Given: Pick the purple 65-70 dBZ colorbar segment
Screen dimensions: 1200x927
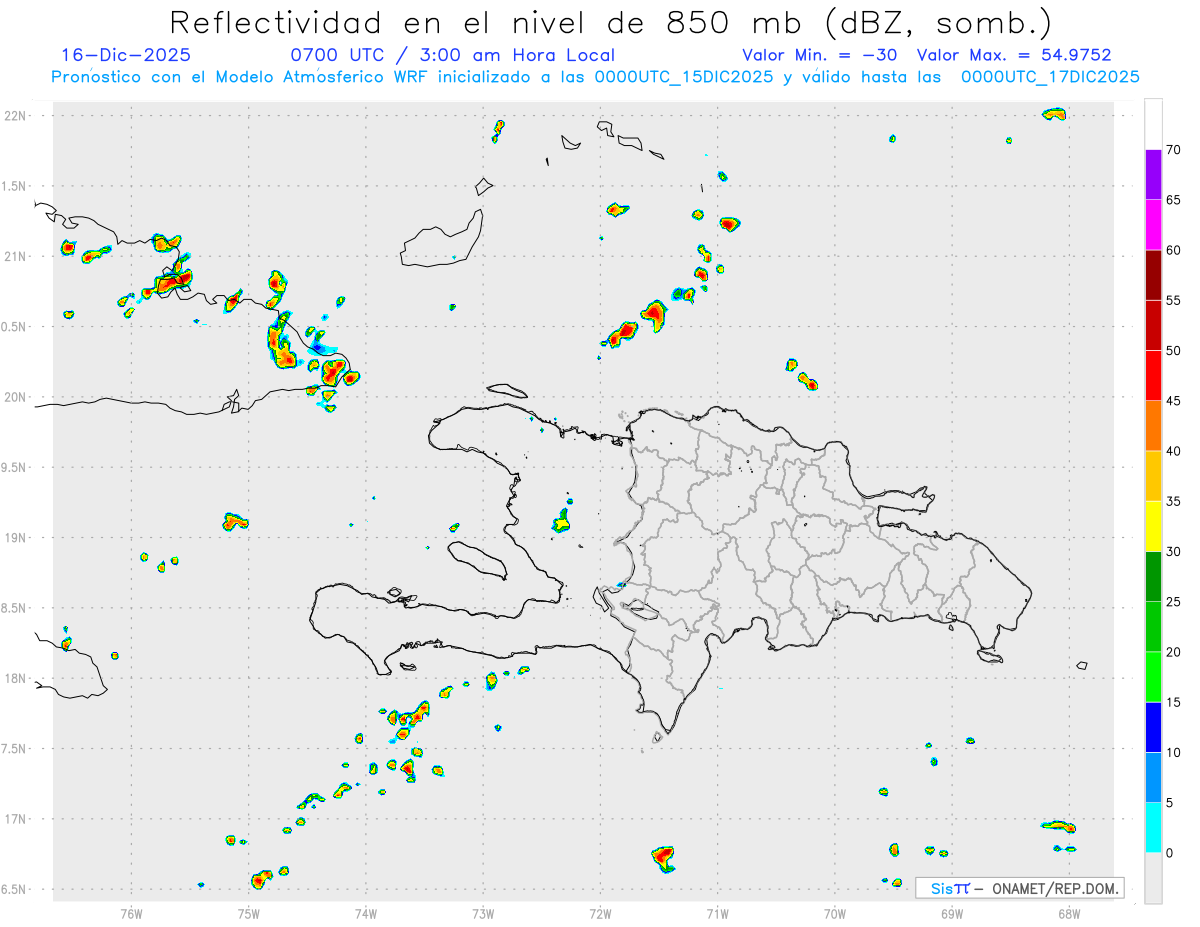Looking at the screenshot, I should [1153, 175].
